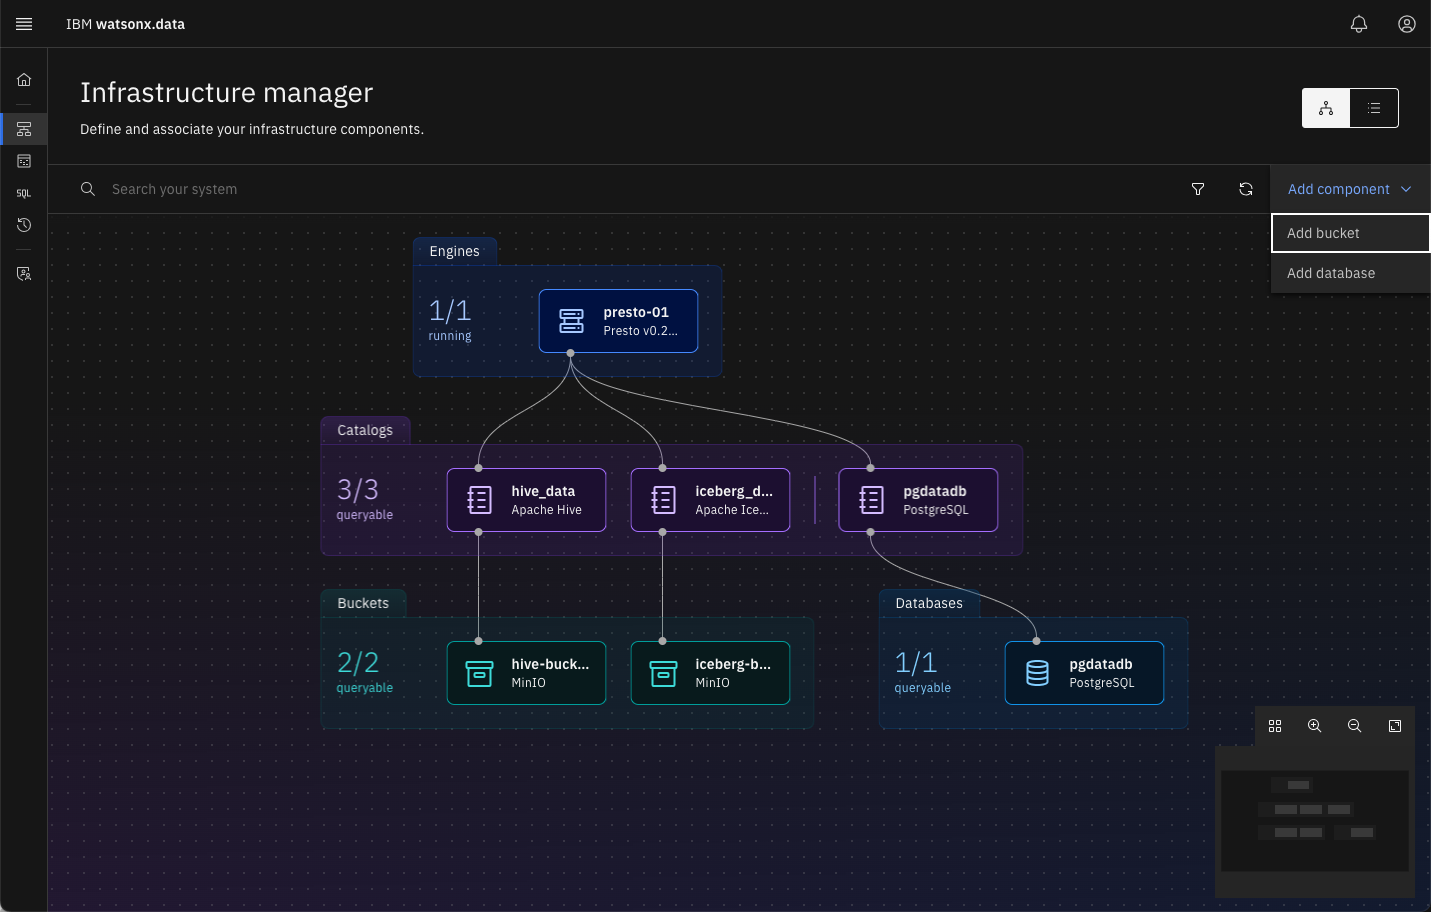Image resolution: width=1431 pixels, height=912 pixels.
Task: Select the pgdatadb catalog node
Action: pyautogui.click(x=918, y=500)
